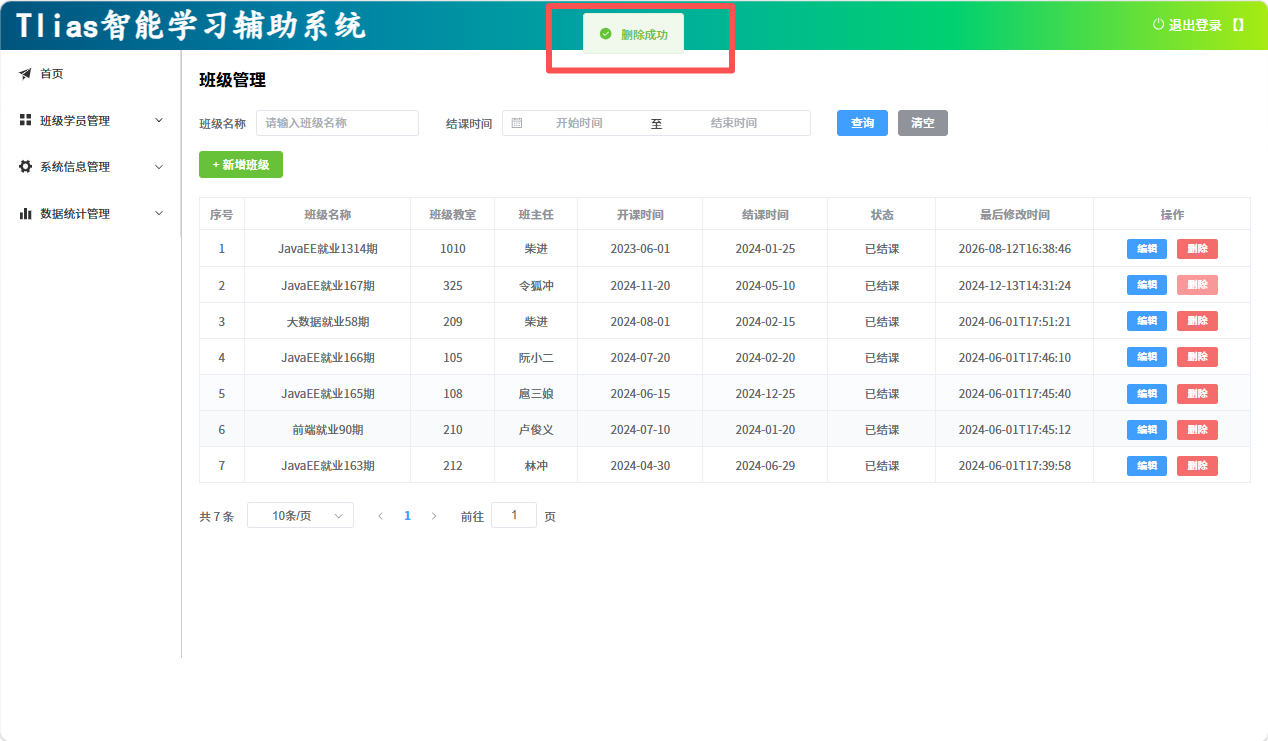Click the calendar icon in 结课时间 field
1268x741 pixels.
pos(517,123)
